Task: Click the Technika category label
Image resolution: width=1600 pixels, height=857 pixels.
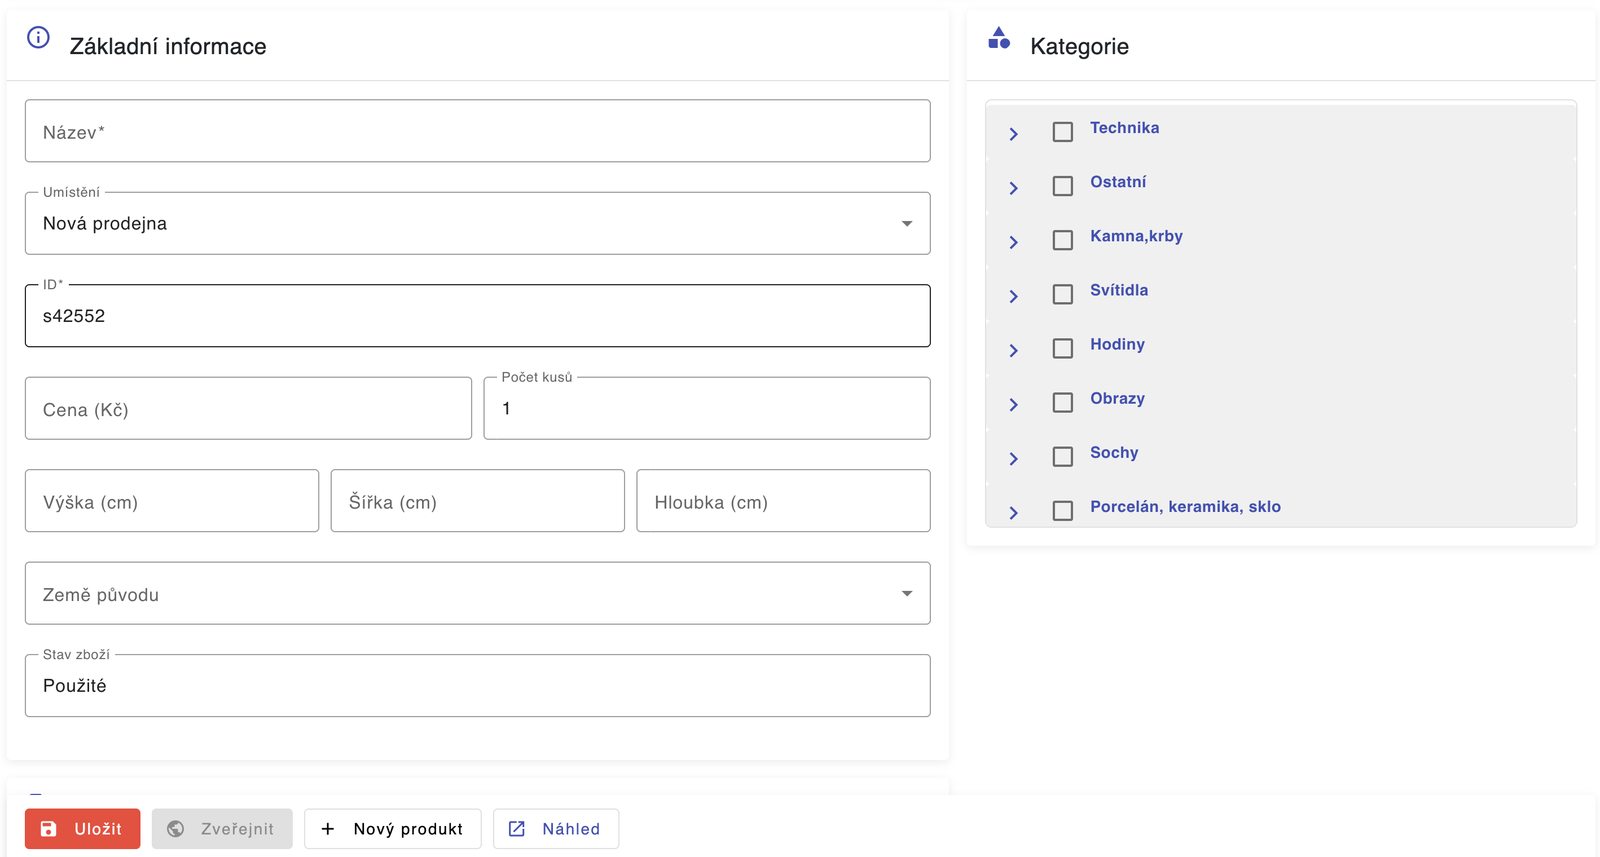Action: click(1124, 128)
